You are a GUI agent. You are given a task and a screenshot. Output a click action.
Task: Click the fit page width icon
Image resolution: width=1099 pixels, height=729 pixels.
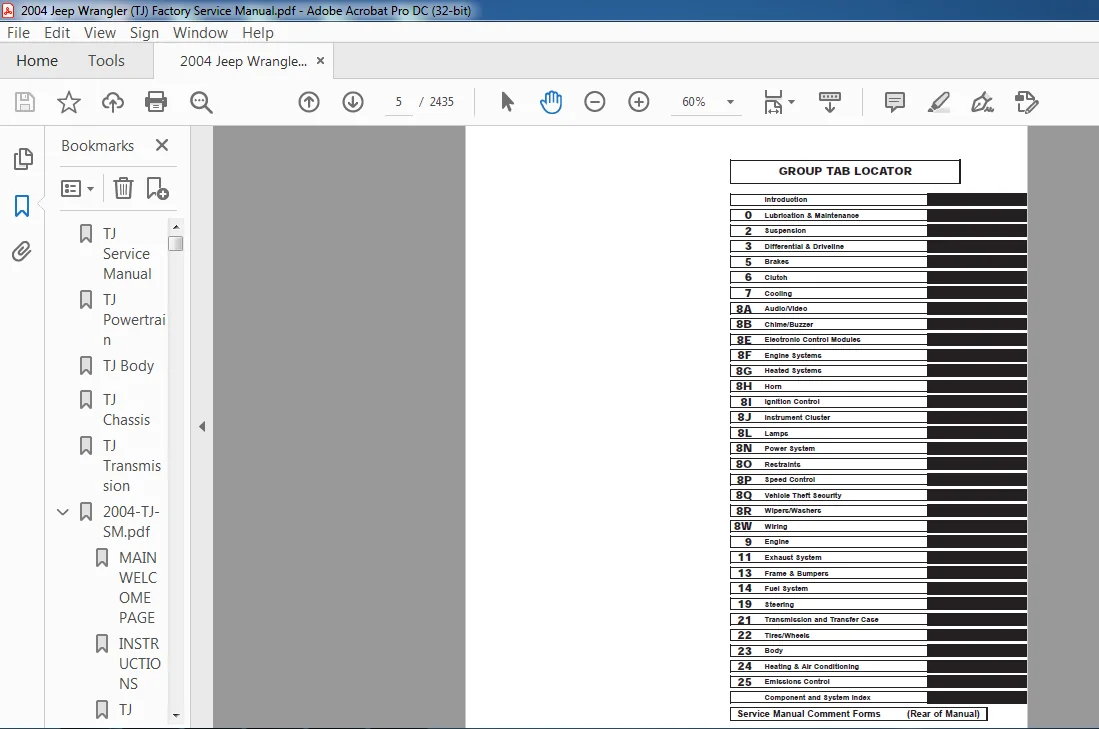[x=773, y=102]
